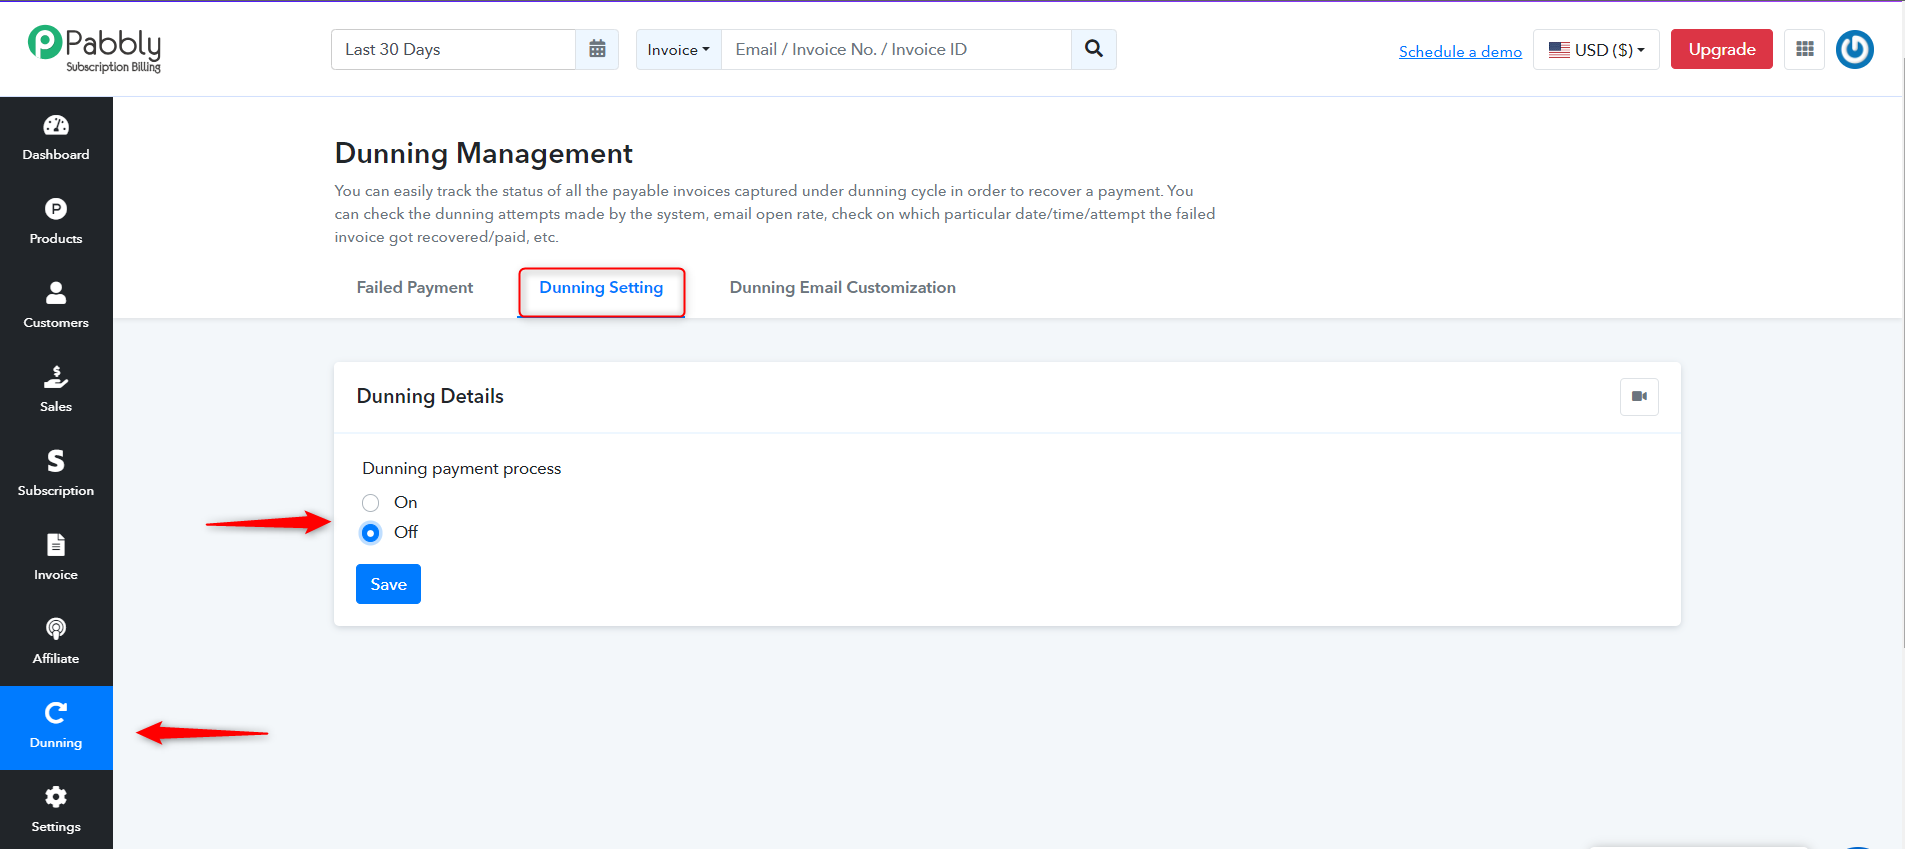1905x849 pixels.
Task: Click in the Email / Invoice No. search field
Action: coord(896,49)
